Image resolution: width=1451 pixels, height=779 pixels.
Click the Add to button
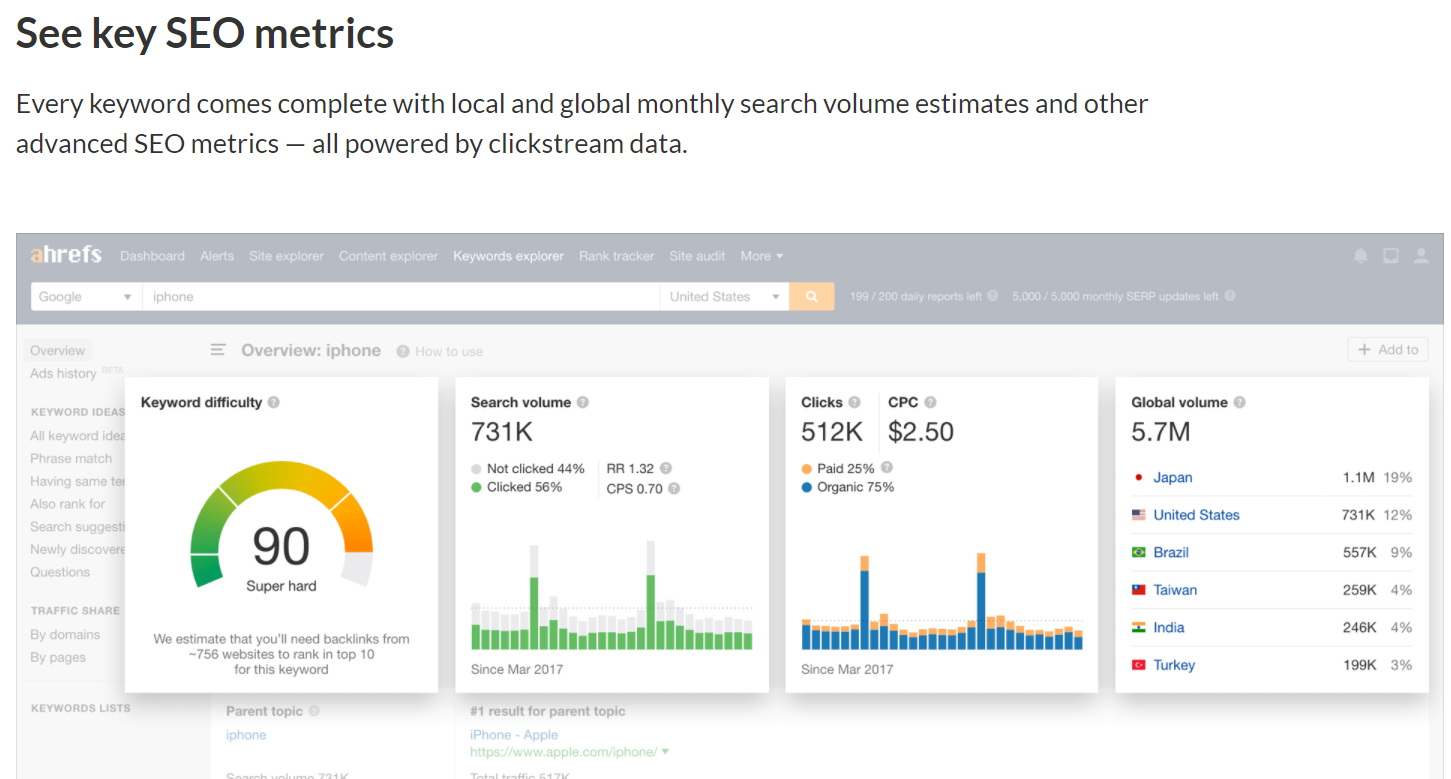pyautogui.click(x=1388, y=349)
